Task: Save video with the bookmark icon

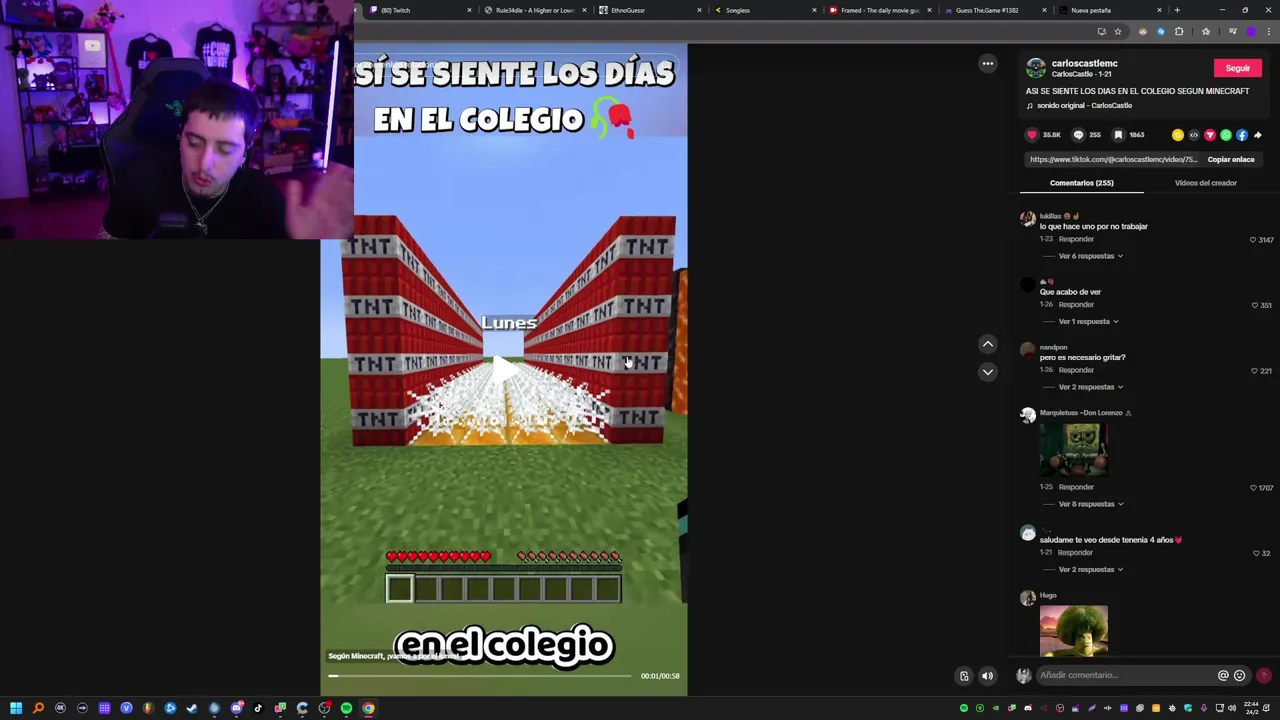Action: coord(1118,135)
